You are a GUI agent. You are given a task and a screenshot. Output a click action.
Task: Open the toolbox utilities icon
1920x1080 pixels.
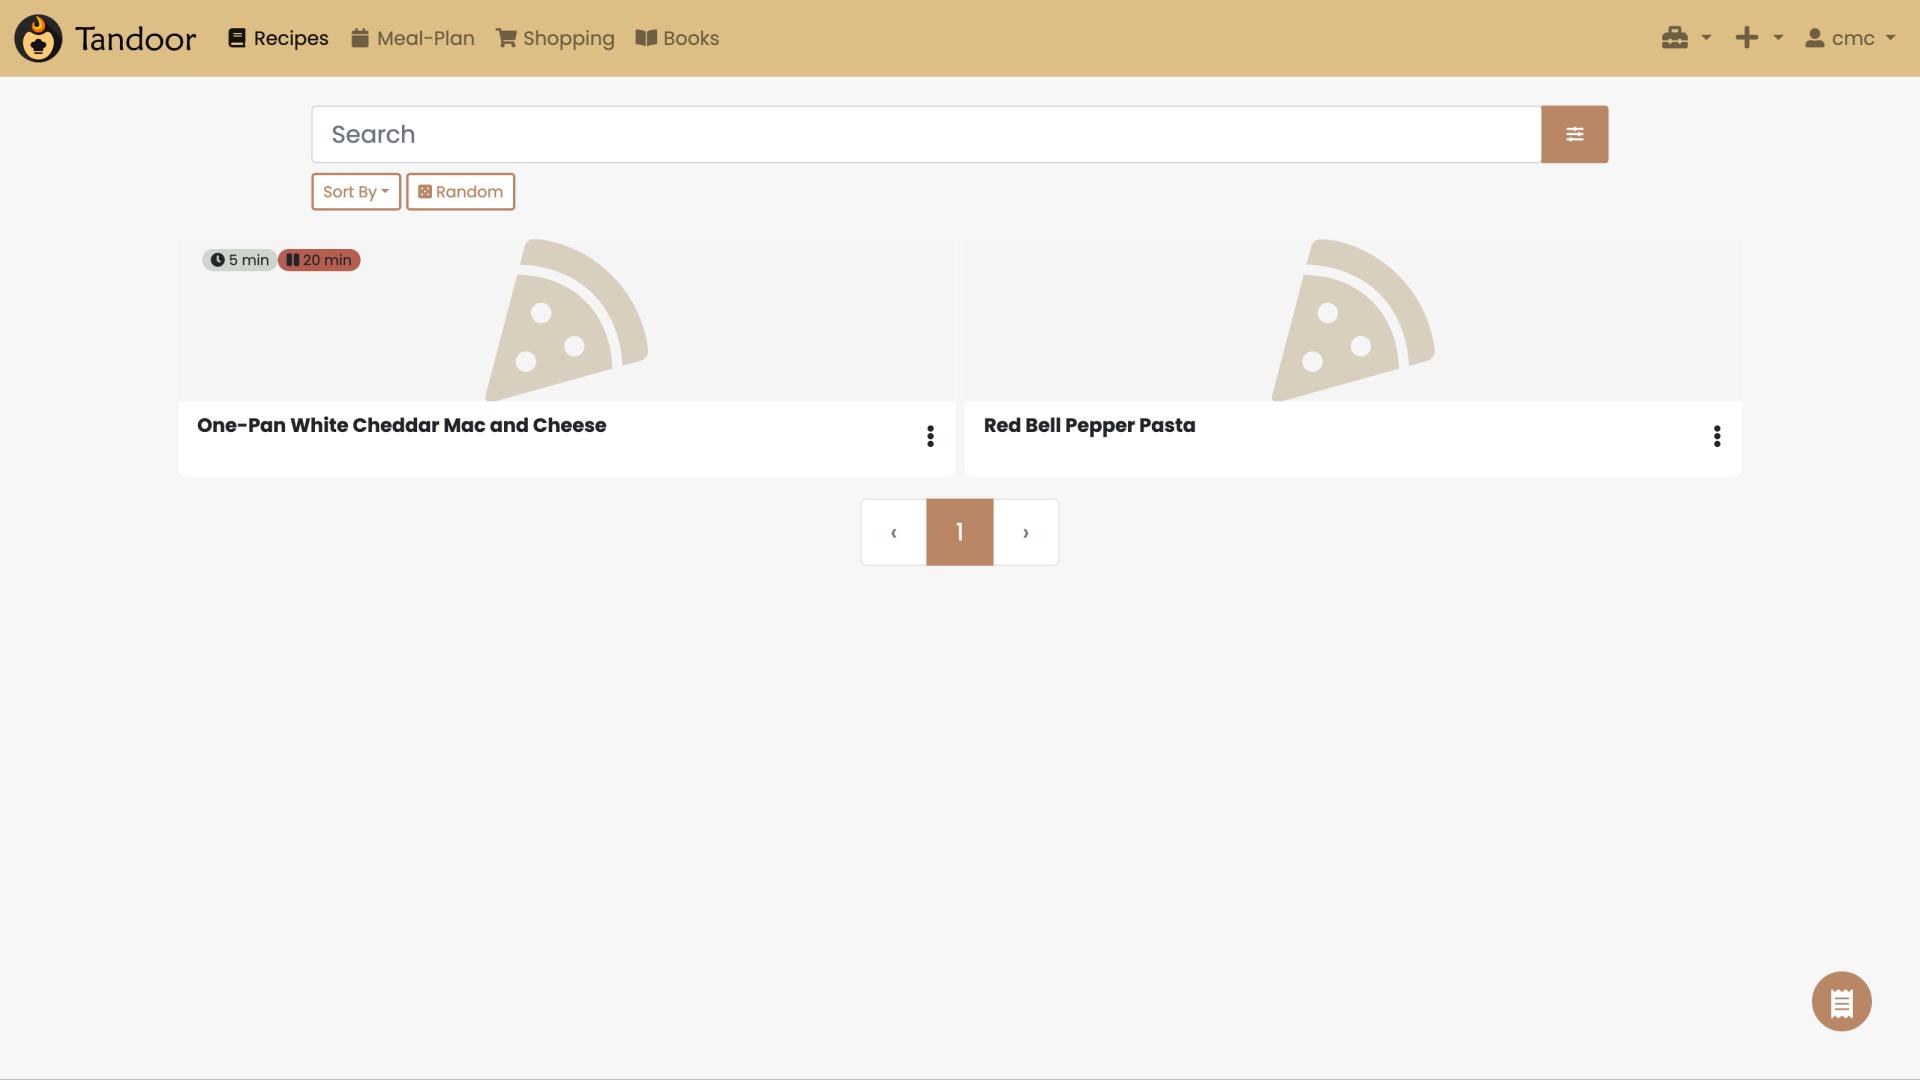1675,37
